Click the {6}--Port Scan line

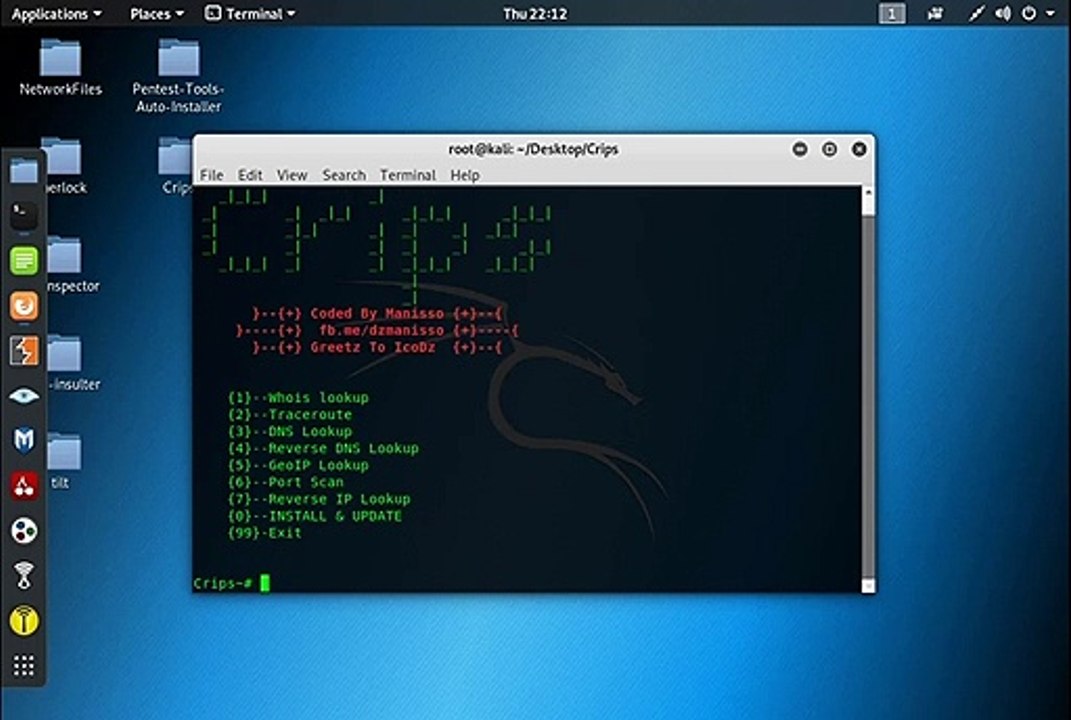286,482
